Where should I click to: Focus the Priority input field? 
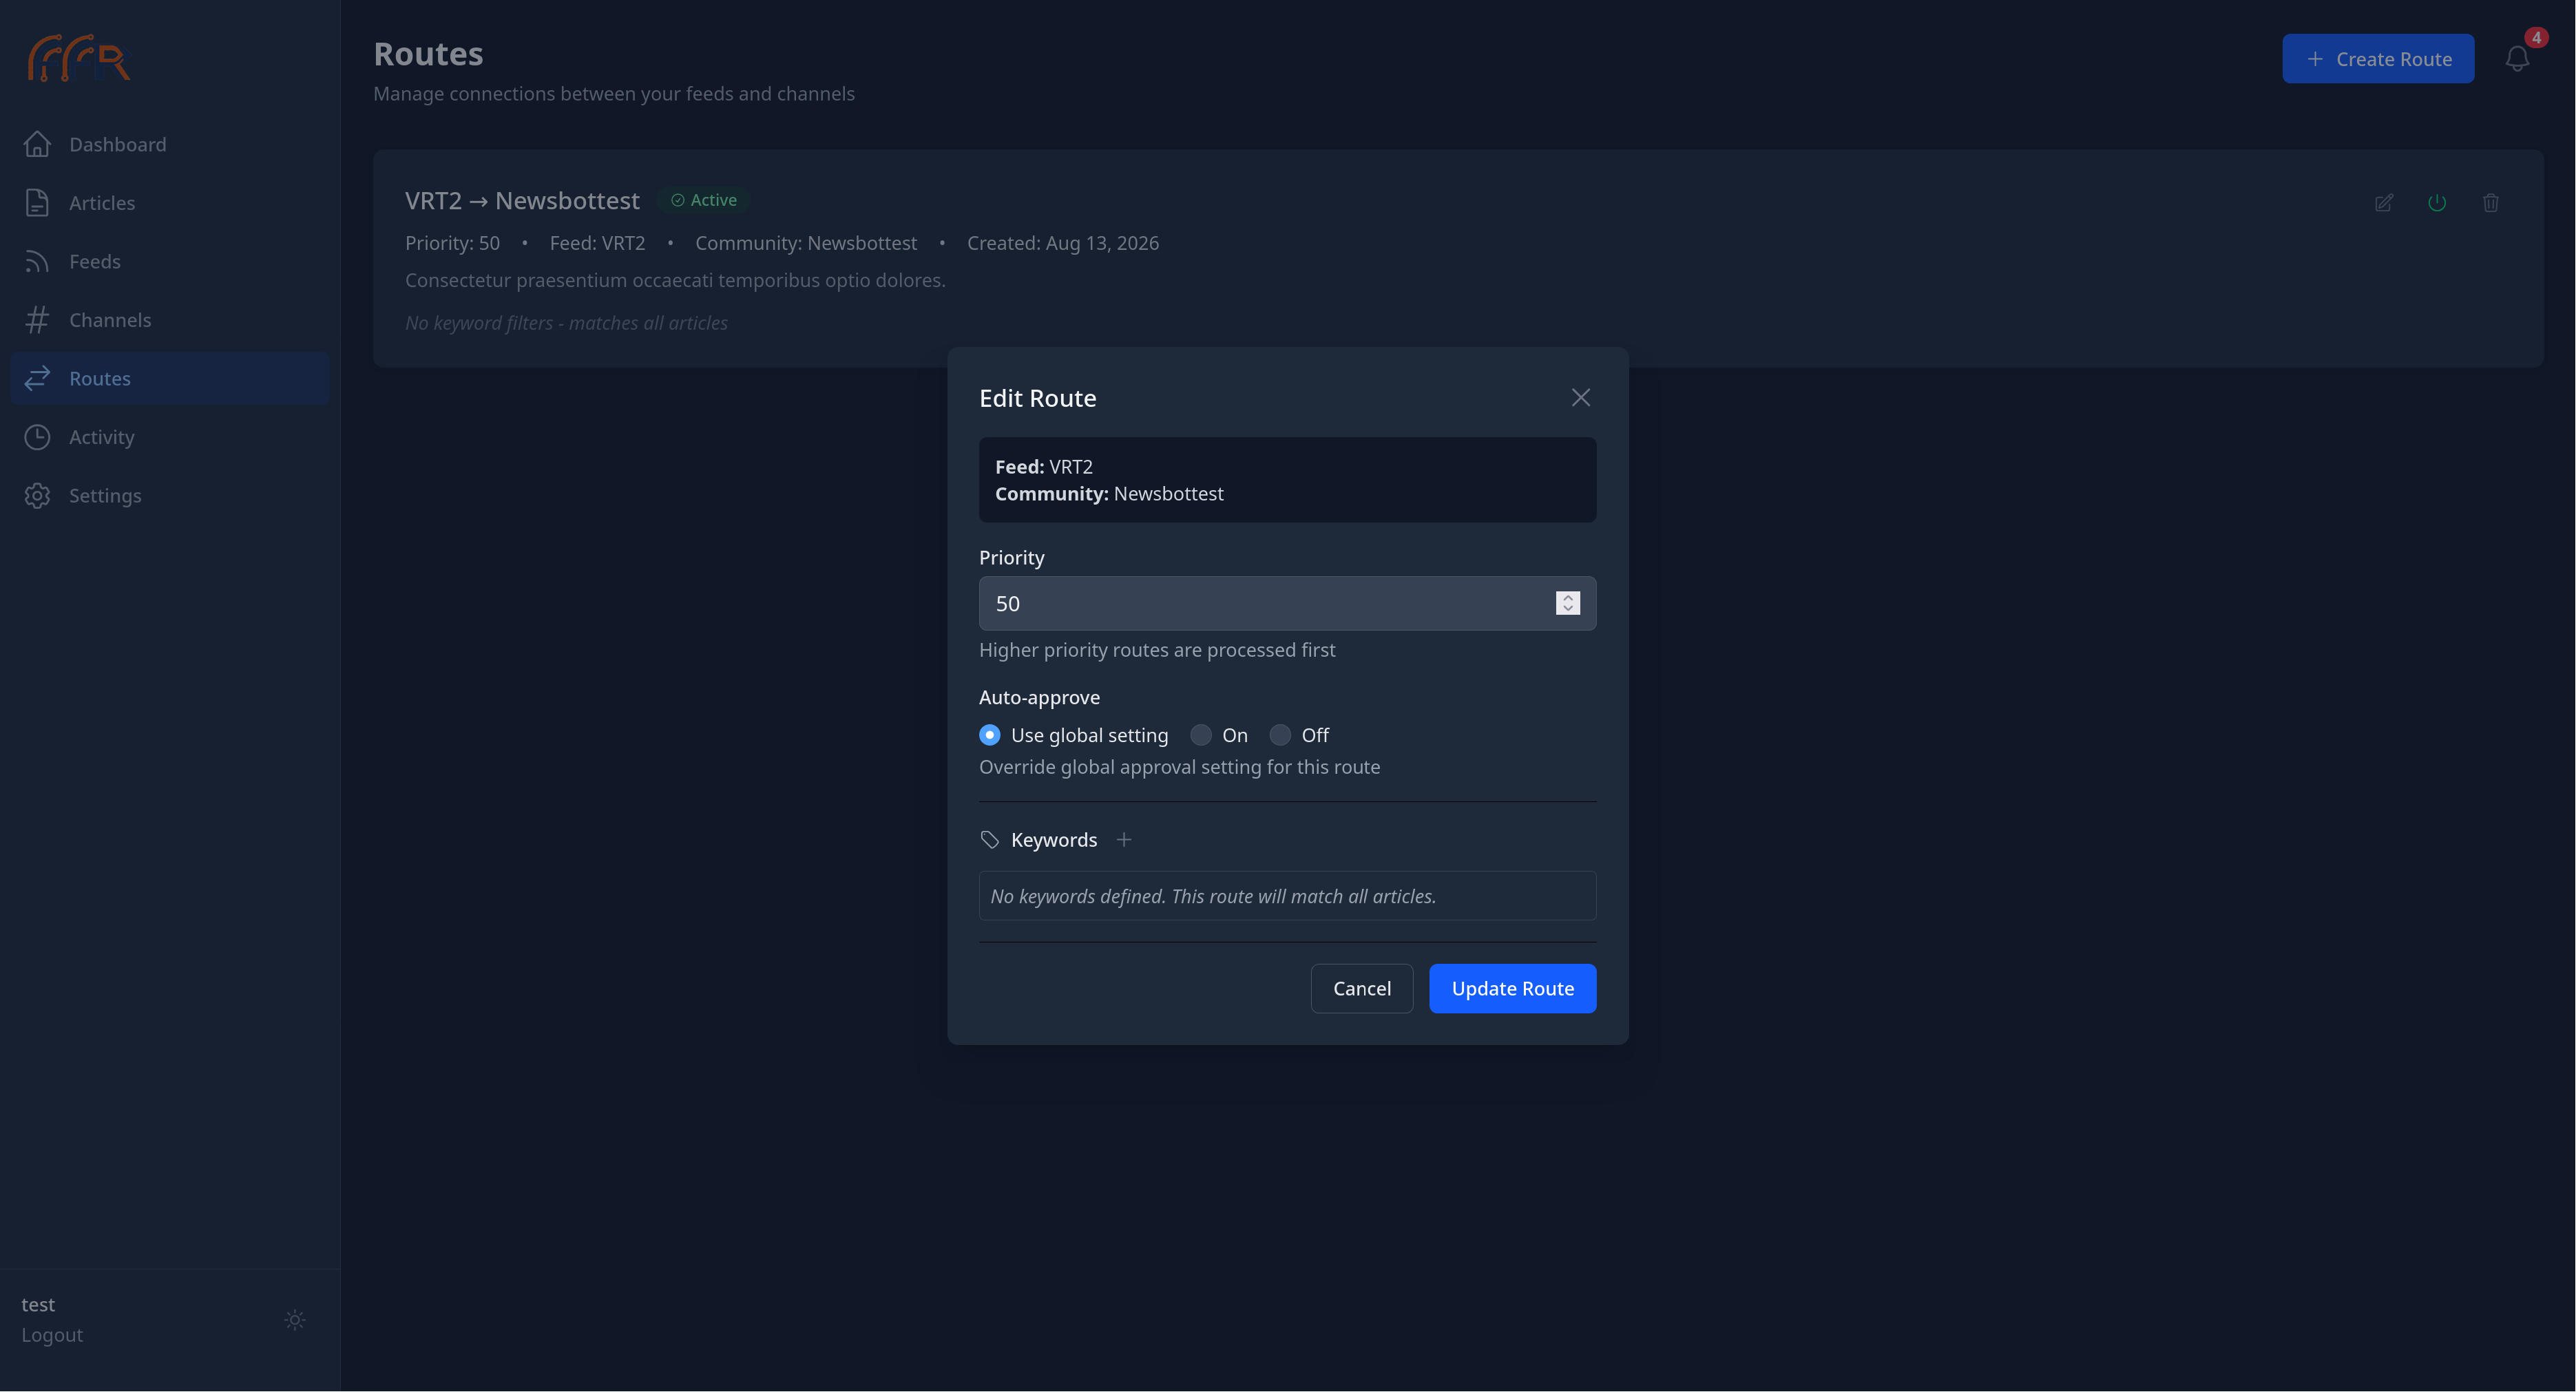click(x=1287, y=603)
